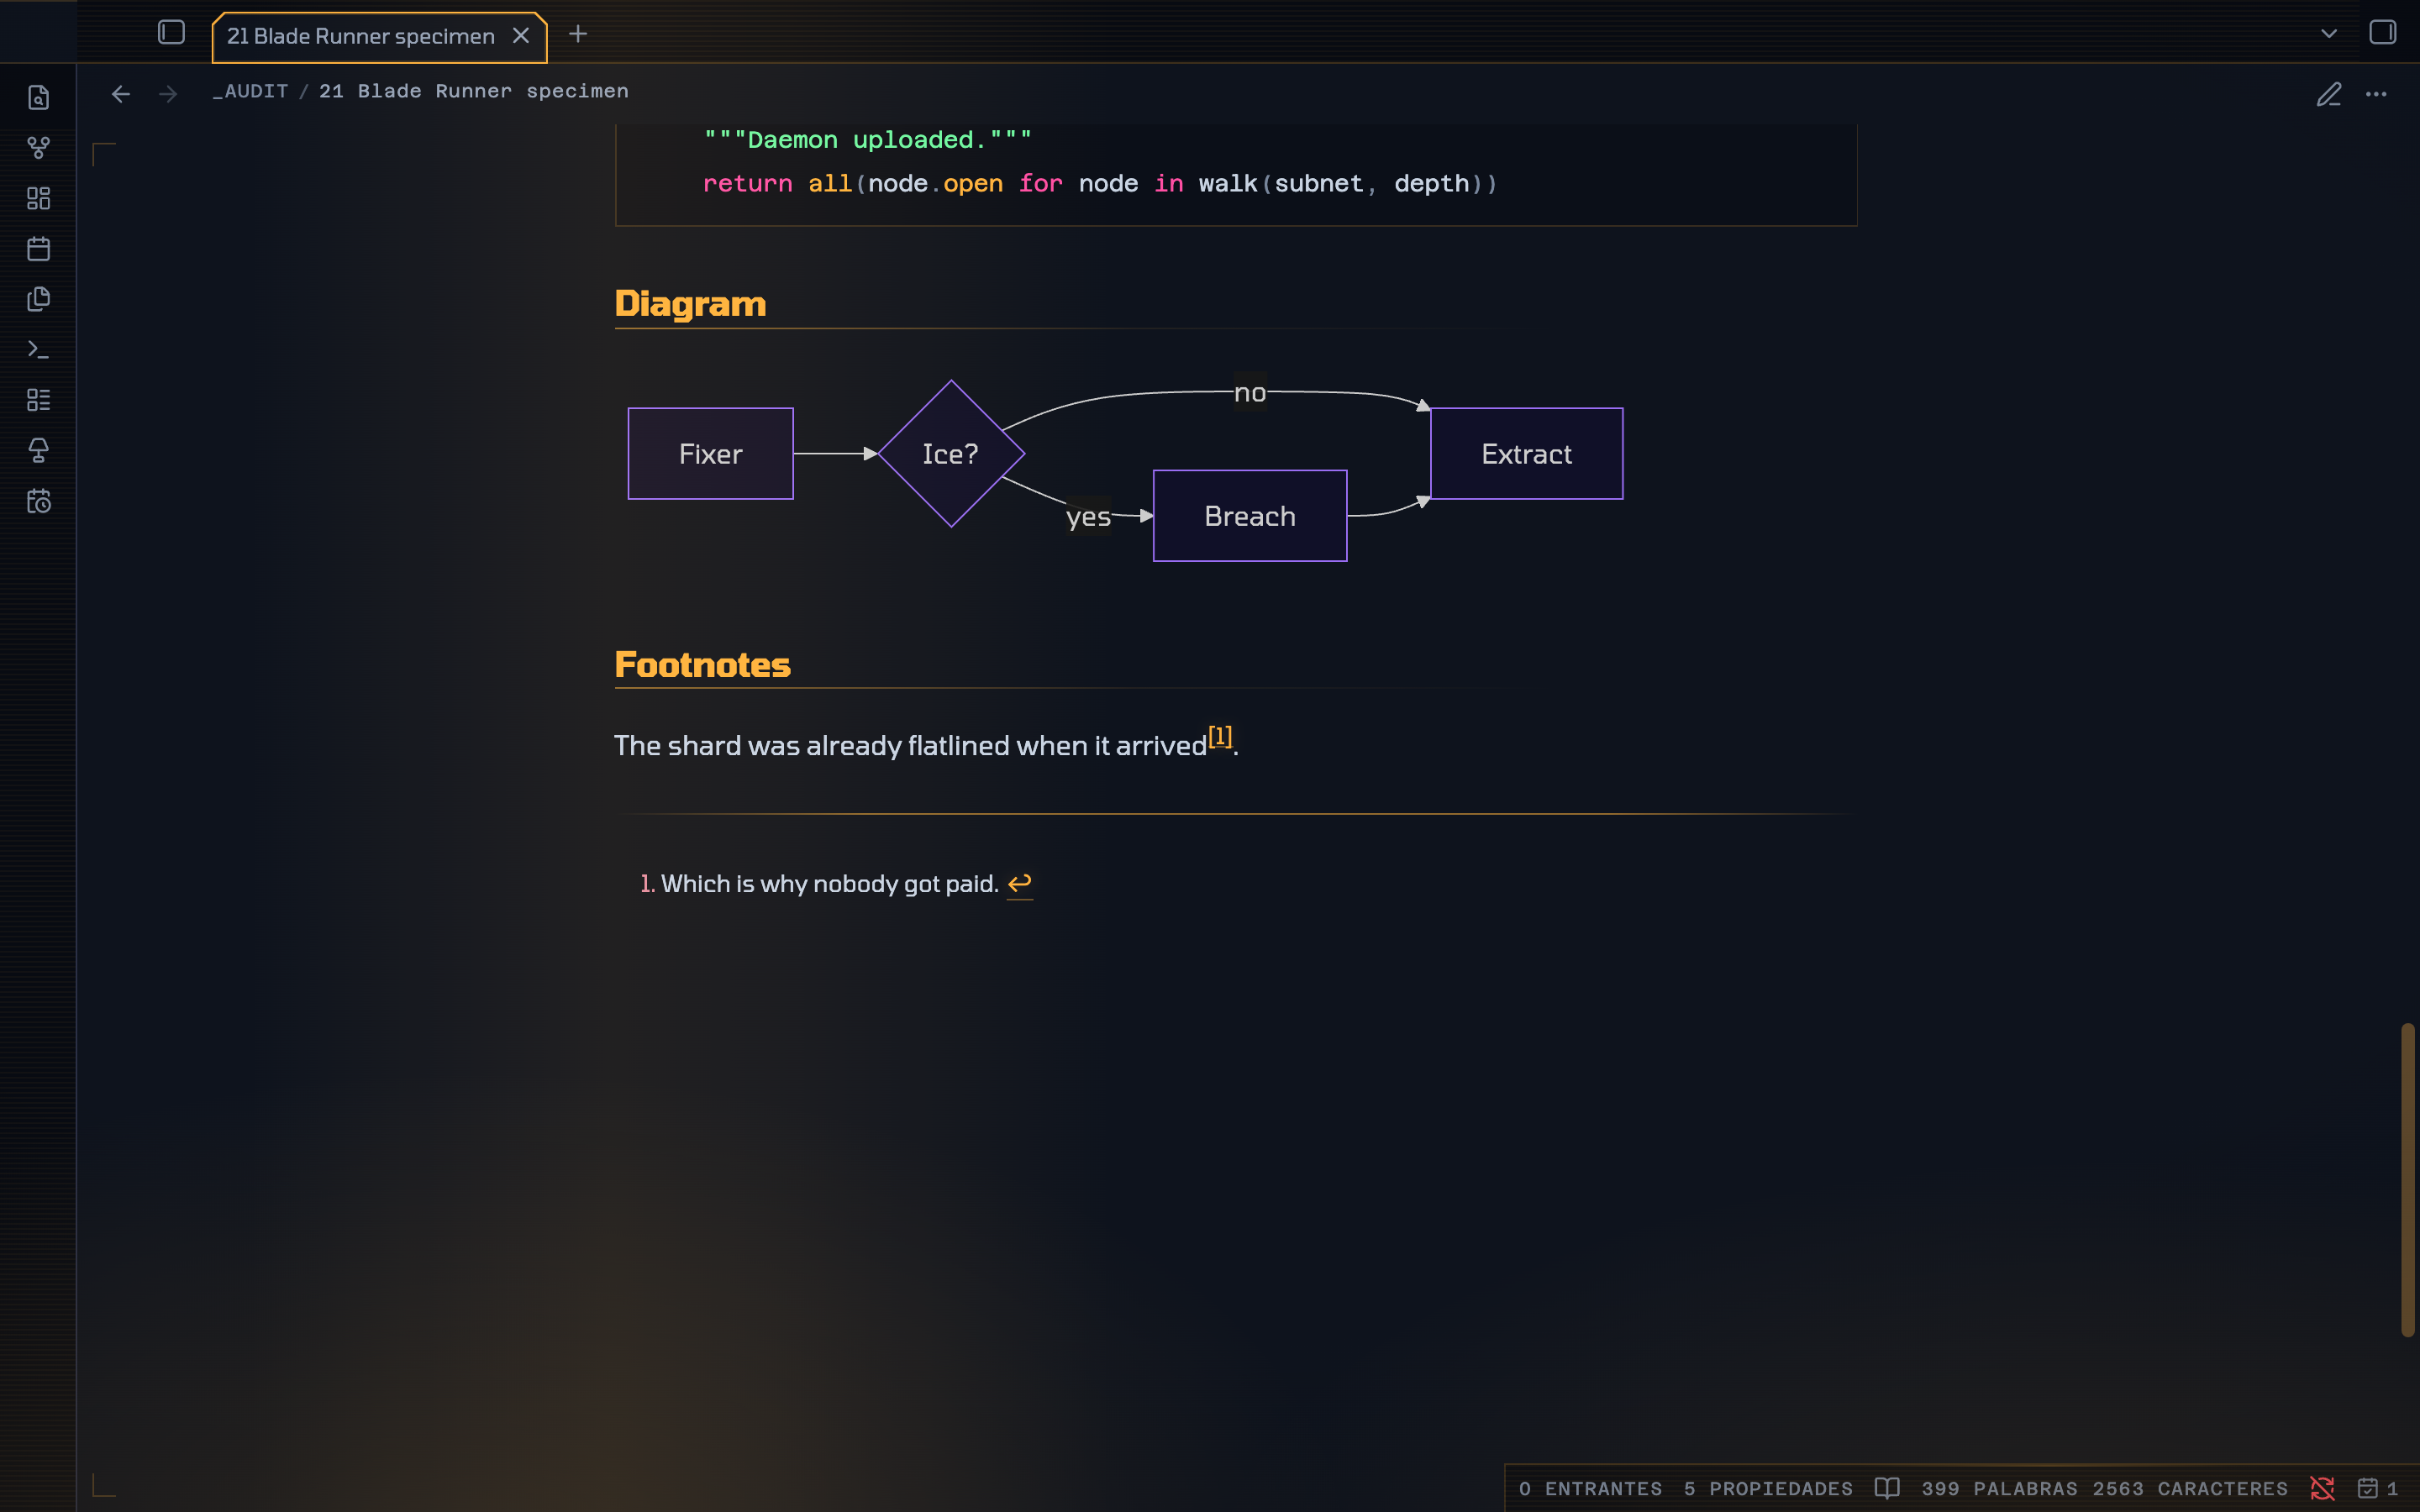Open the tab list dropdown chevron
Viewport: 2420px width, 1512px height.
[x=2329, y=34]
